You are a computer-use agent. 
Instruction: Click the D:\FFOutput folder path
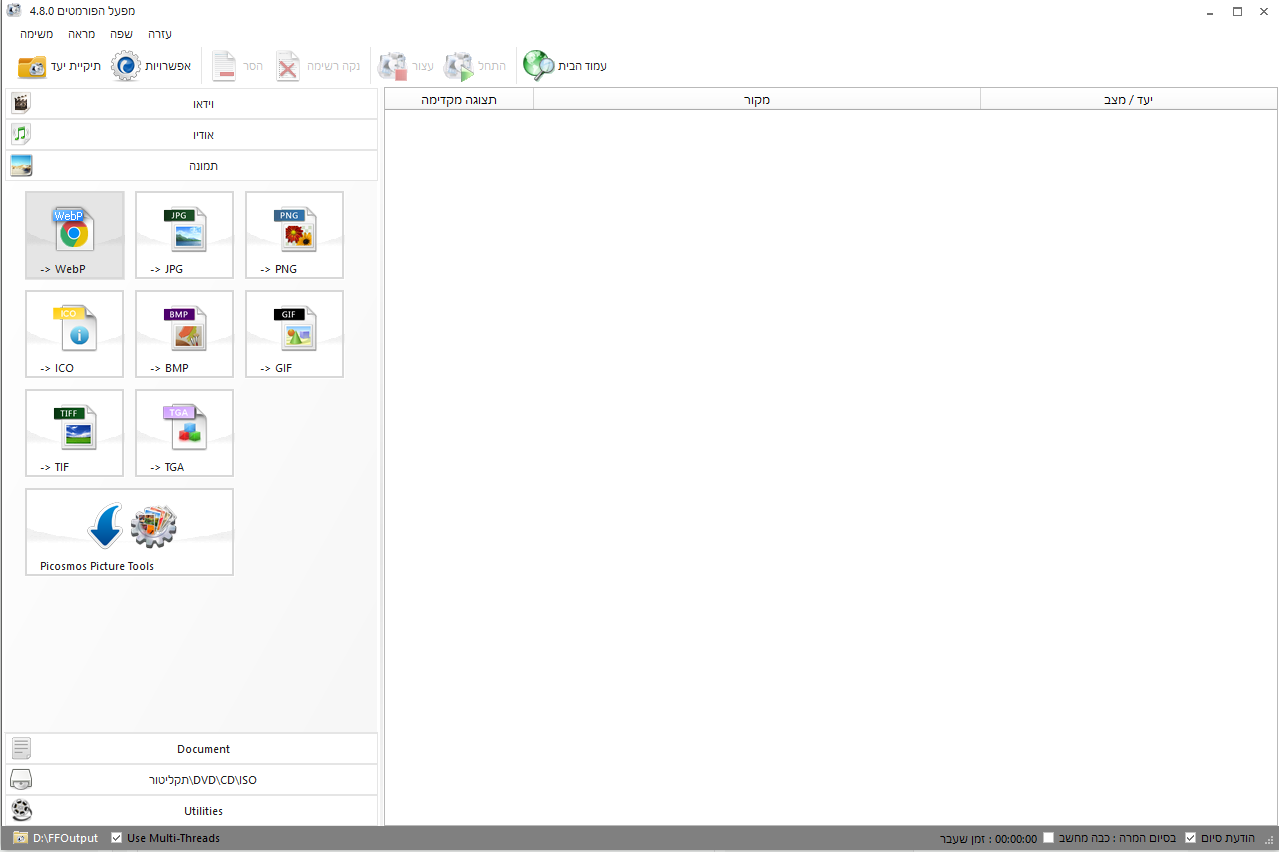66,838
